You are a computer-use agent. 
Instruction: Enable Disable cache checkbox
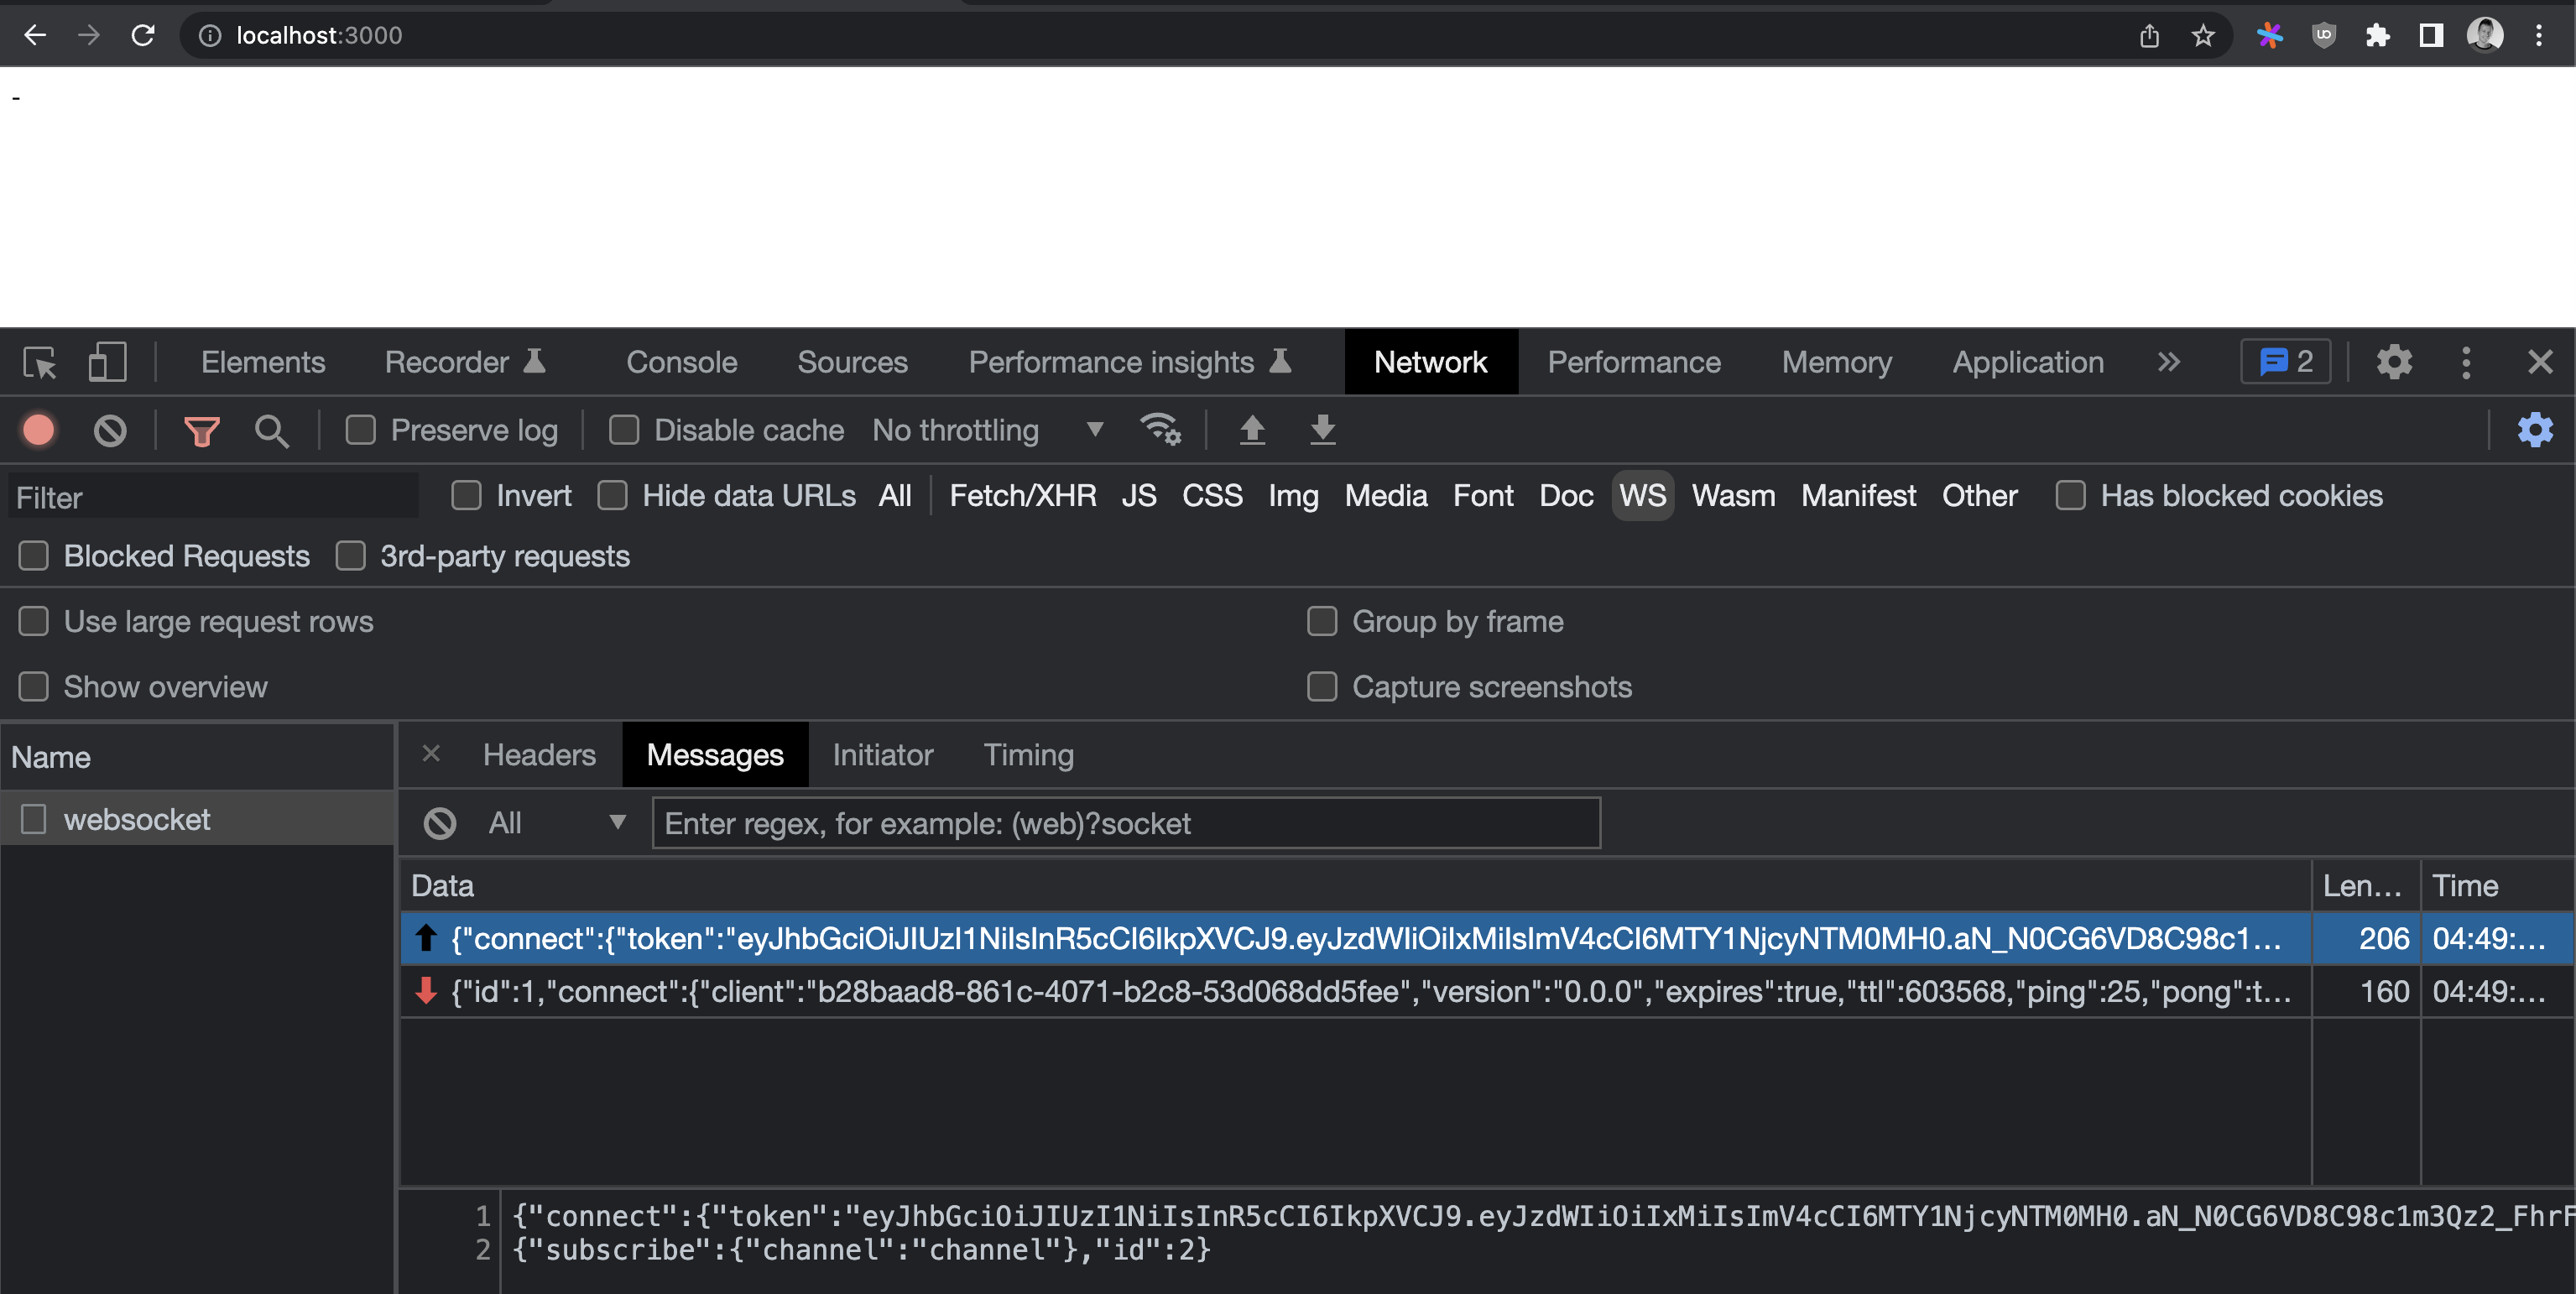[x=624, y=430]
